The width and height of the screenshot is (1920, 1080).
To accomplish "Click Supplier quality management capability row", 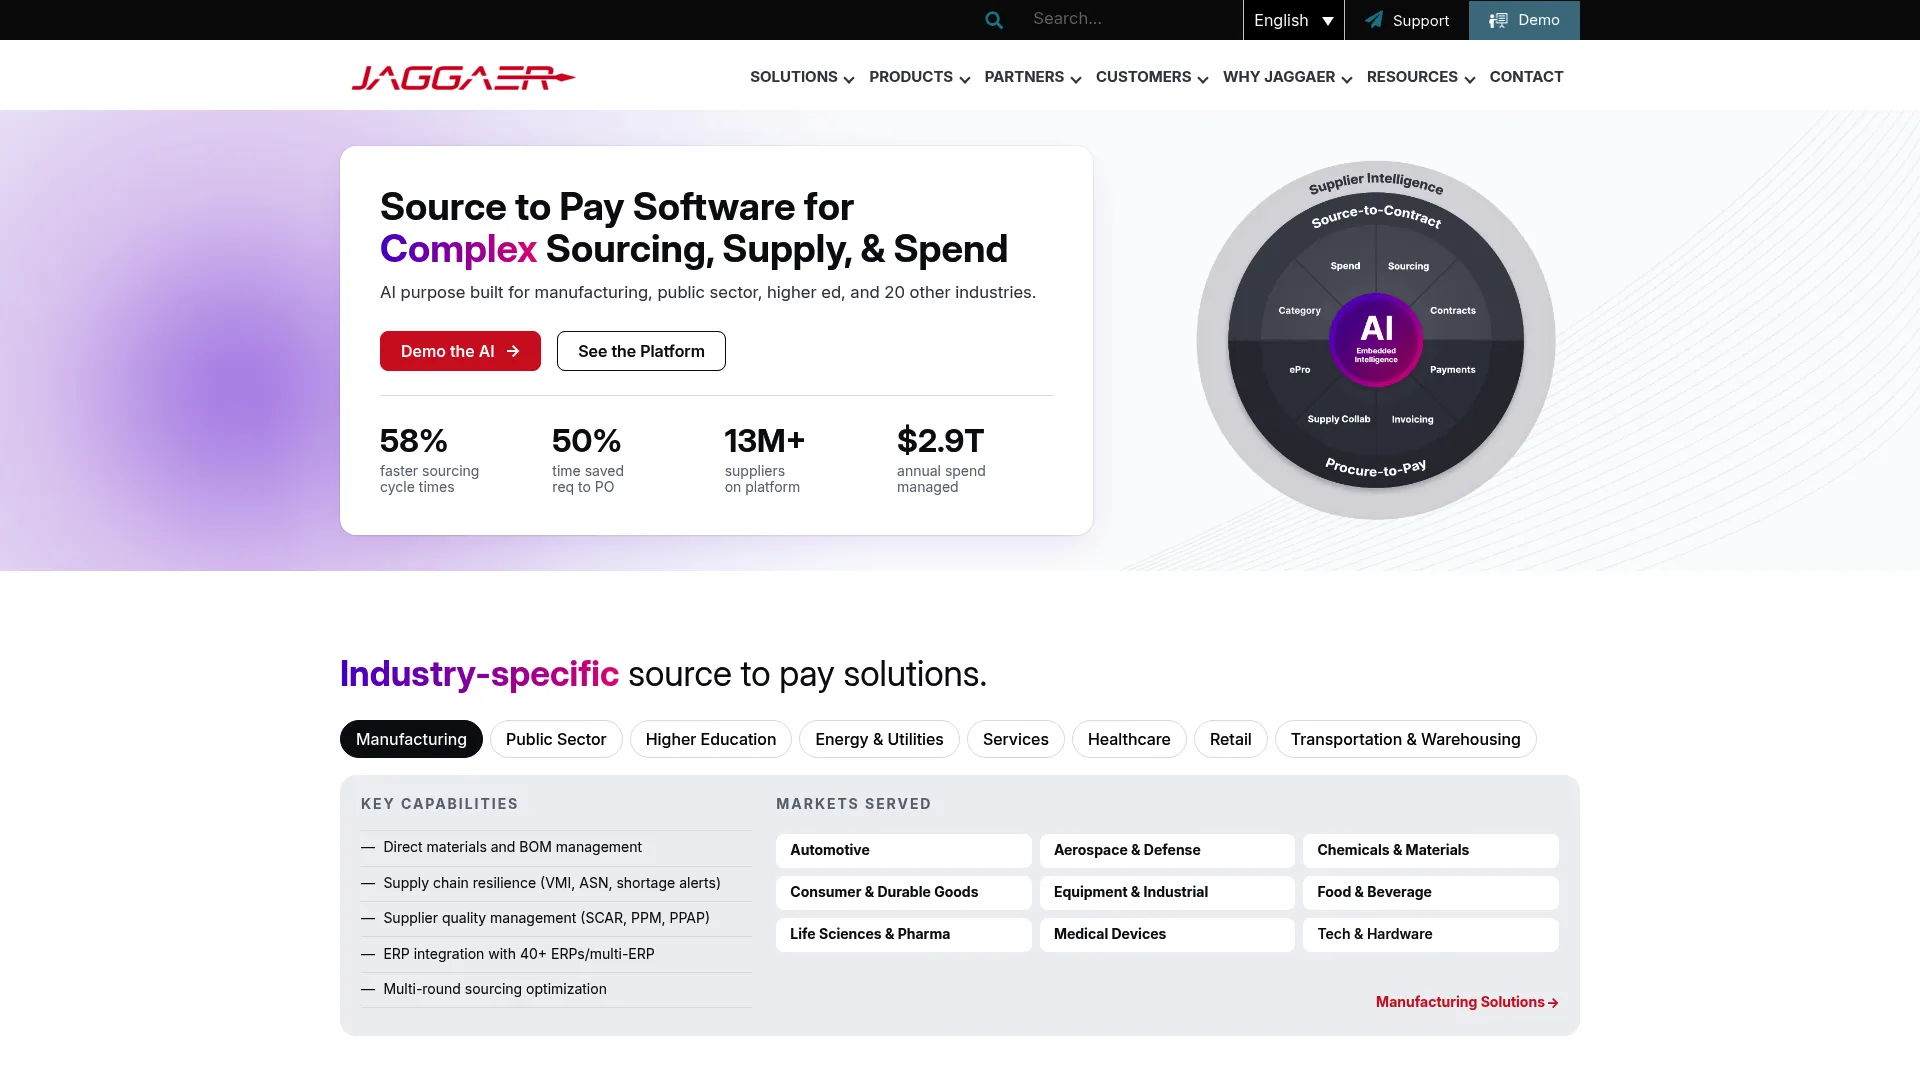I will coord(556,918).
